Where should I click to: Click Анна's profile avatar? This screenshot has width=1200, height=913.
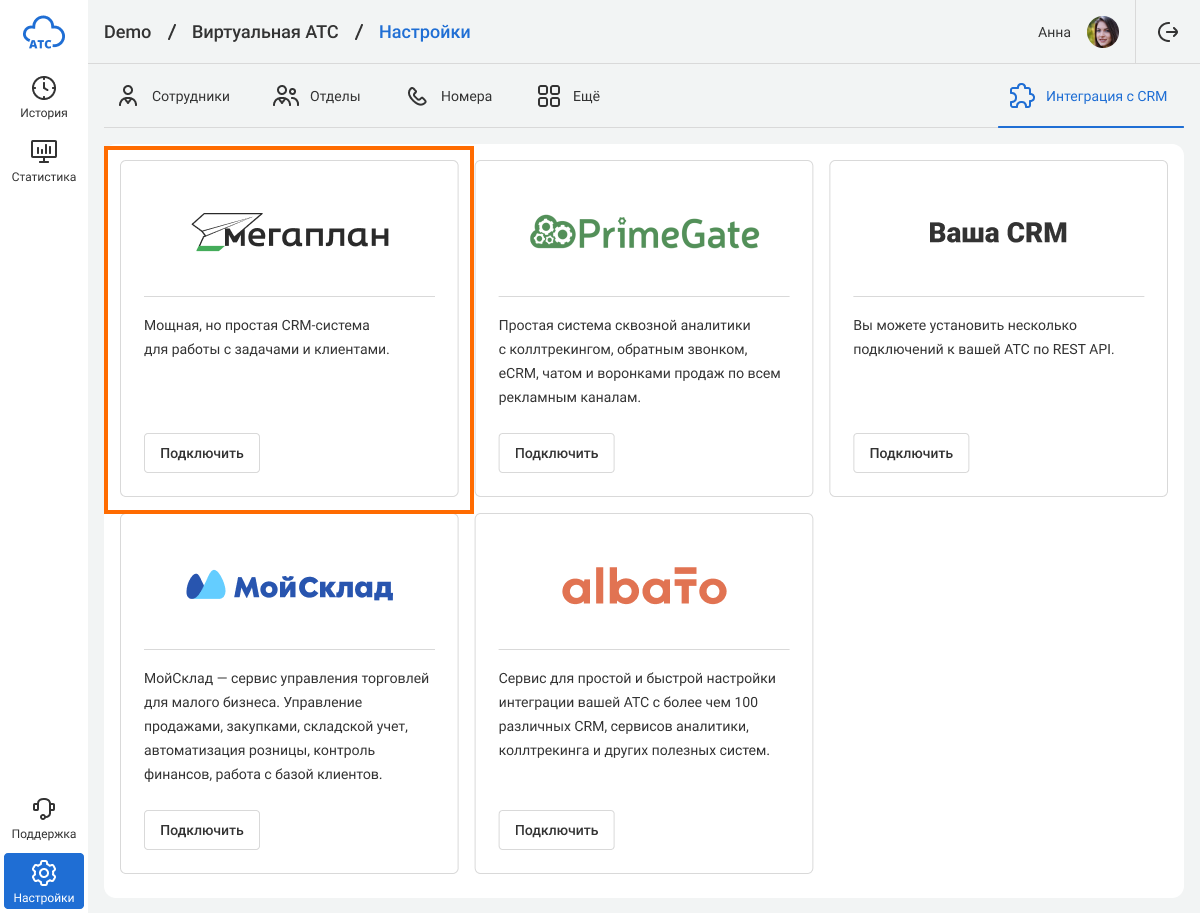pyautogui.click(x=1102, y=32)
